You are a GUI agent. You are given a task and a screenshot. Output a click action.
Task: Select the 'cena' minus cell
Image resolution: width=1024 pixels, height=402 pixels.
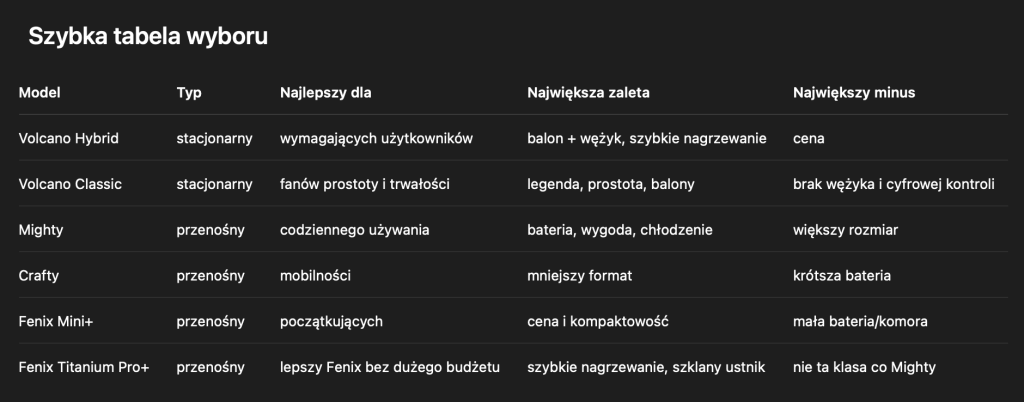click(x=808, y=138)
